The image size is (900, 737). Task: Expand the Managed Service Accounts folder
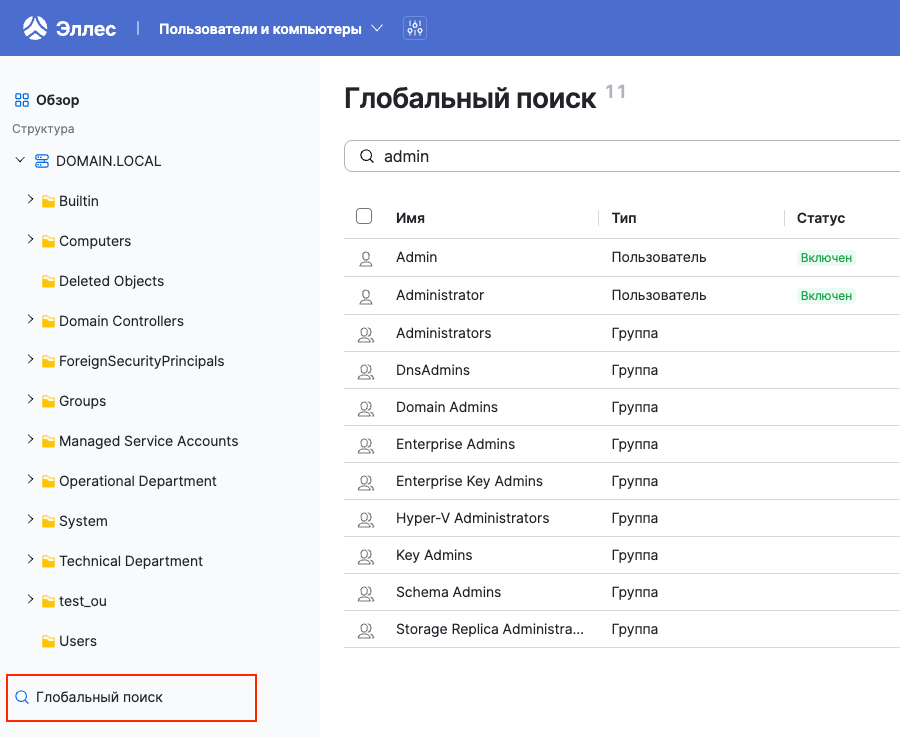click(x=30, y=439)
